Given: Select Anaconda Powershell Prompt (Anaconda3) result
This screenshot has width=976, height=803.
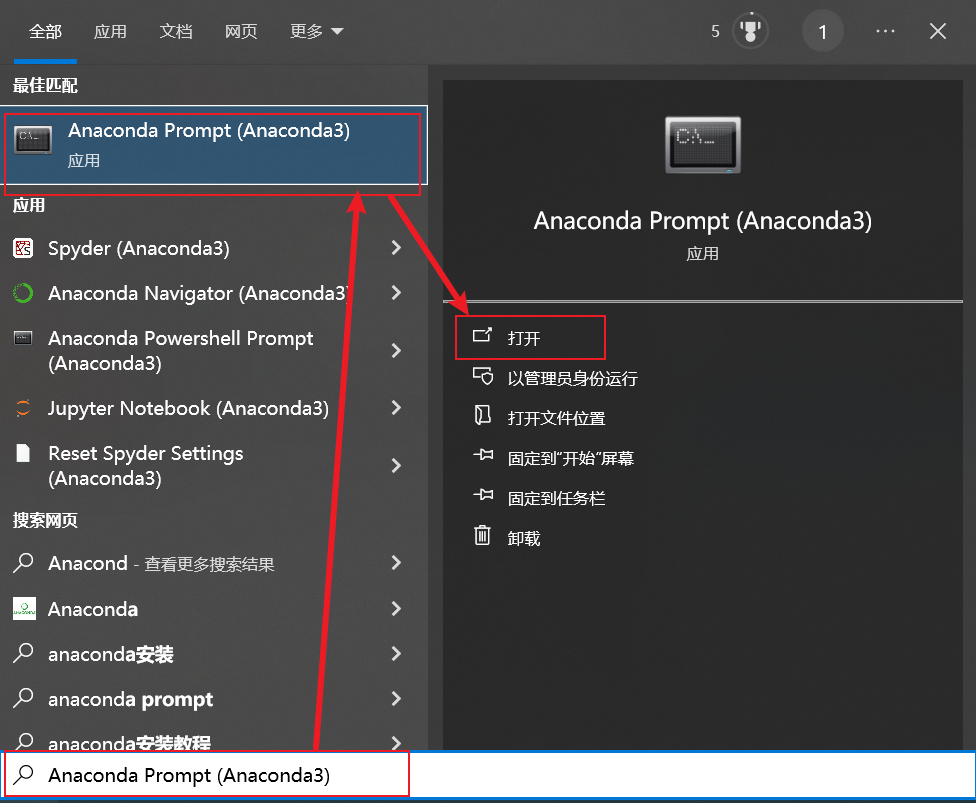Looking at the screenshot, I should [x=214, y=350].
